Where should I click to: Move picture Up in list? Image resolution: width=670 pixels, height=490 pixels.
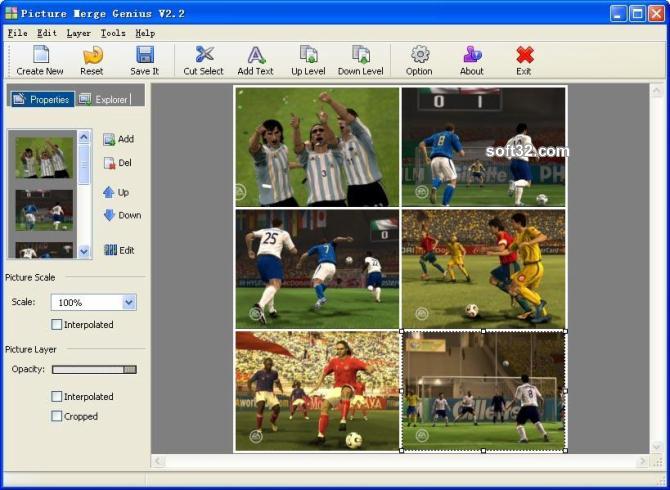pyautogui.click(x=116, y=192)
